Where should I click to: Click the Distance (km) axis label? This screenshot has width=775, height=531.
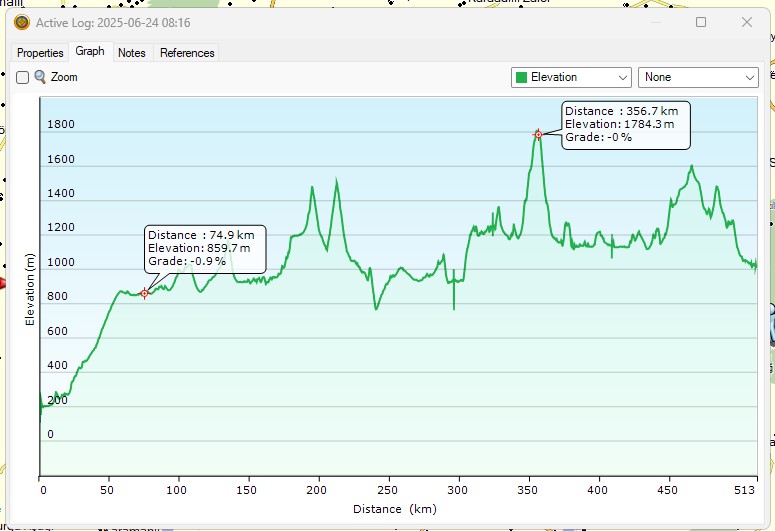pos(394,509)
